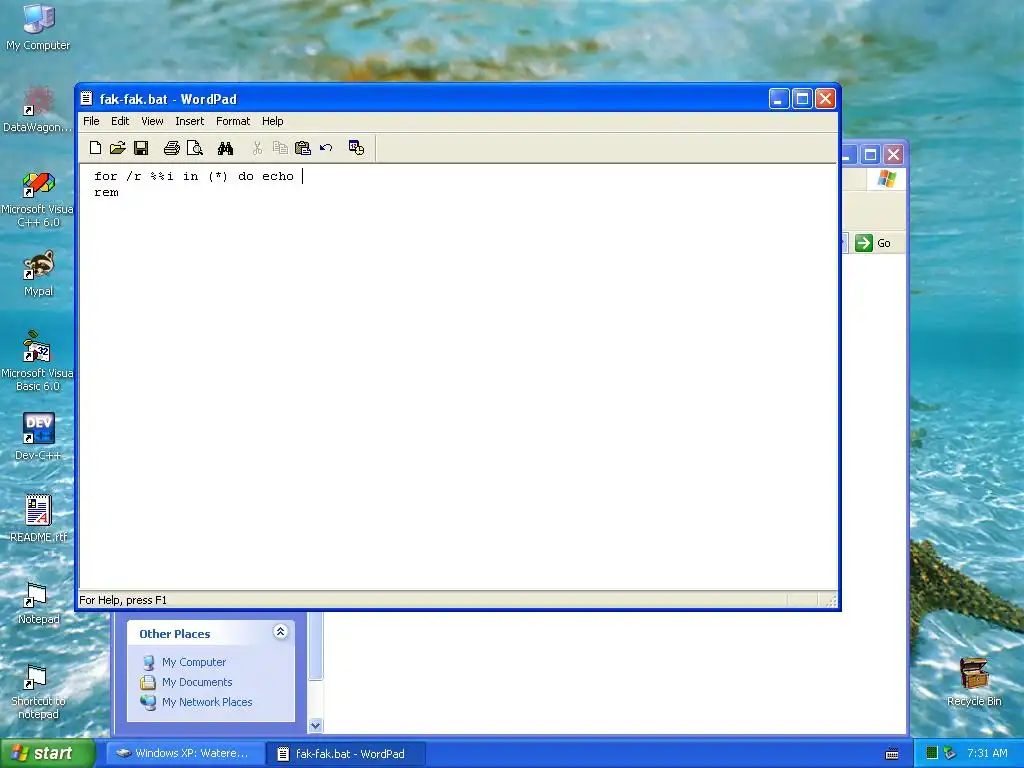Maximize the background Explorer window
The image size is (1024, 768).
(x=870, y=155)
